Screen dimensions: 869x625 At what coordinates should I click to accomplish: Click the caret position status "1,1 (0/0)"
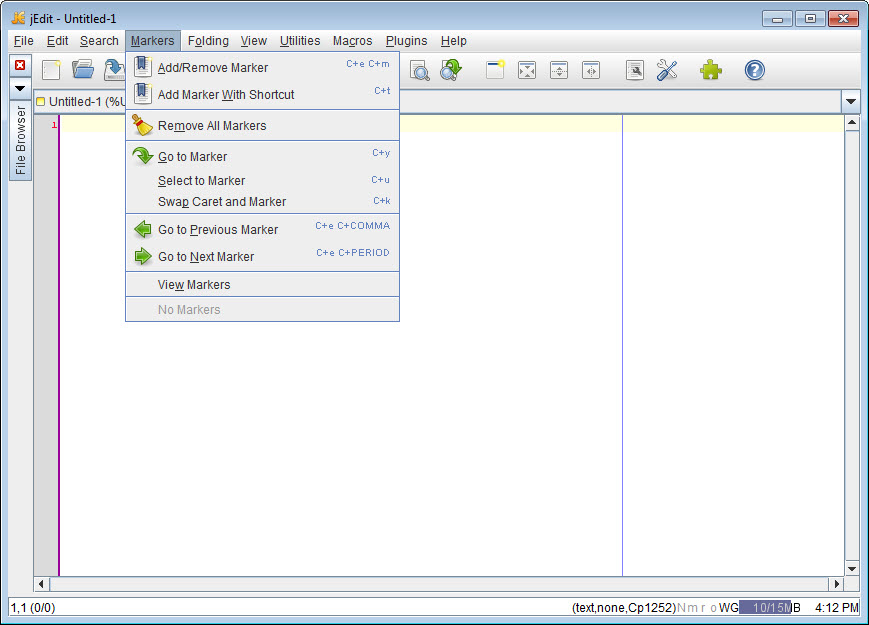coord(33,608)
